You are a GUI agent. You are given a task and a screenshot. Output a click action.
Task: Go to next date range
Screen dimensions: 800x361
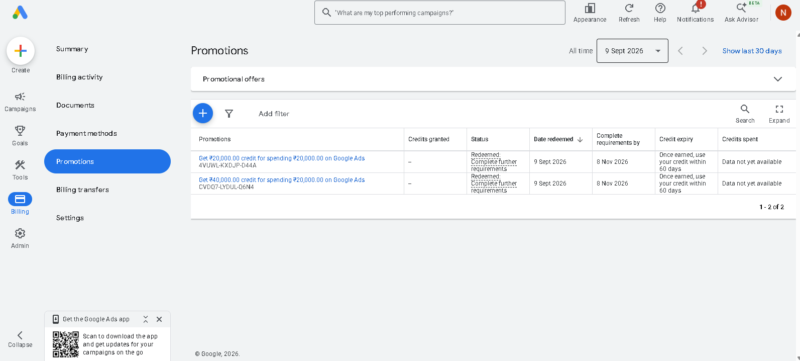pyautogui.click(x=705, y=50)
